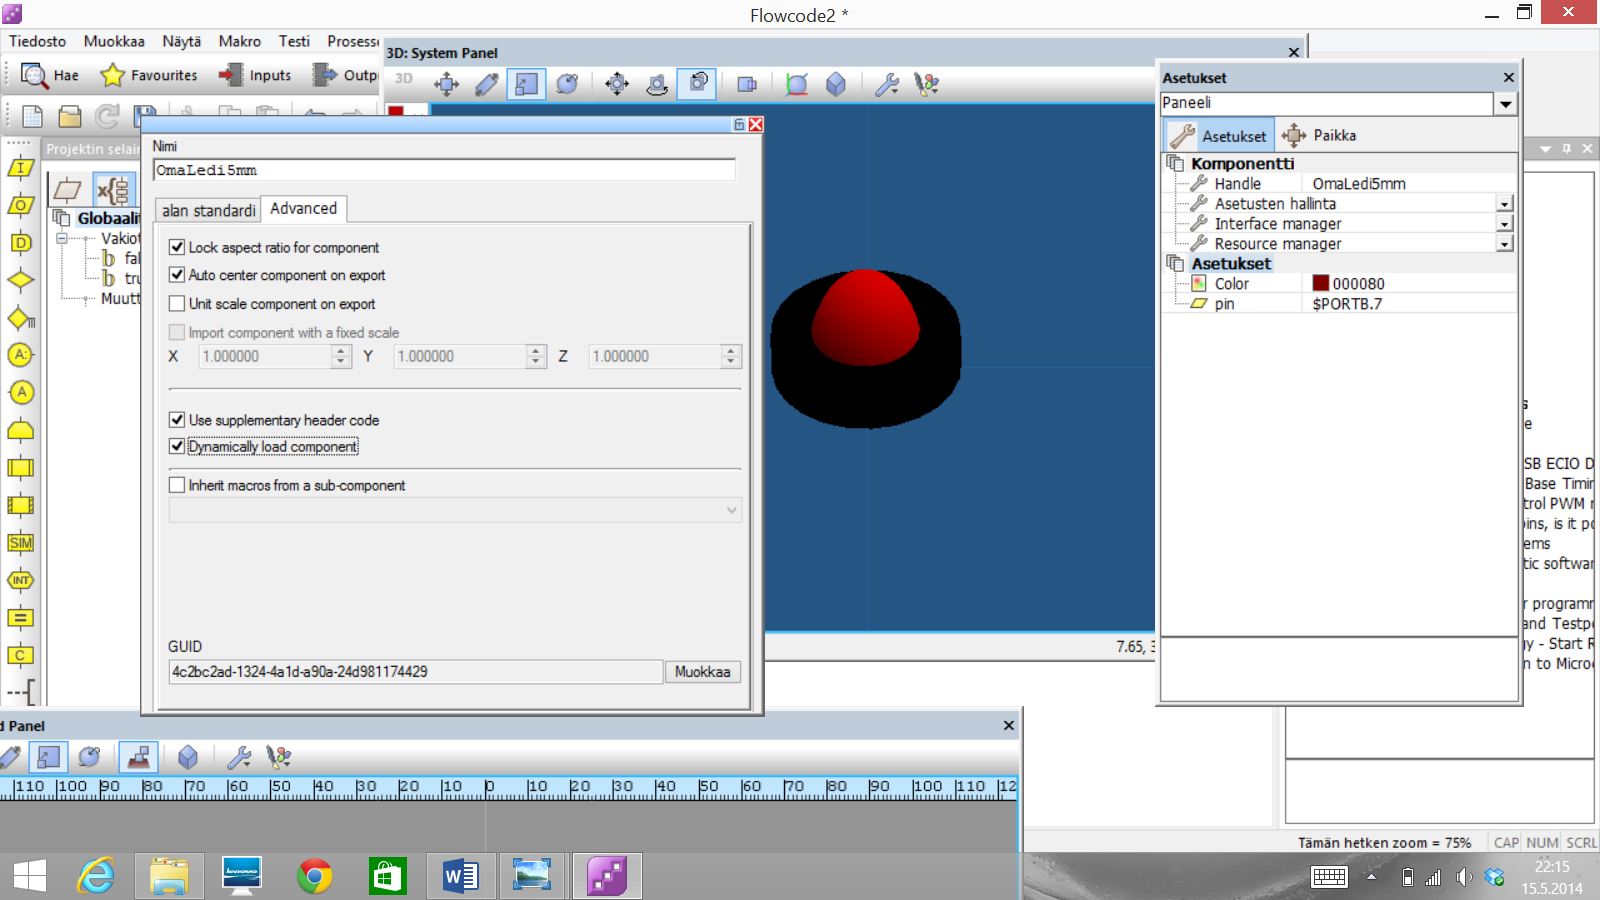Click the Color swatch 000080
Screen dimensions: 1600x900
tap(1321, 283)
